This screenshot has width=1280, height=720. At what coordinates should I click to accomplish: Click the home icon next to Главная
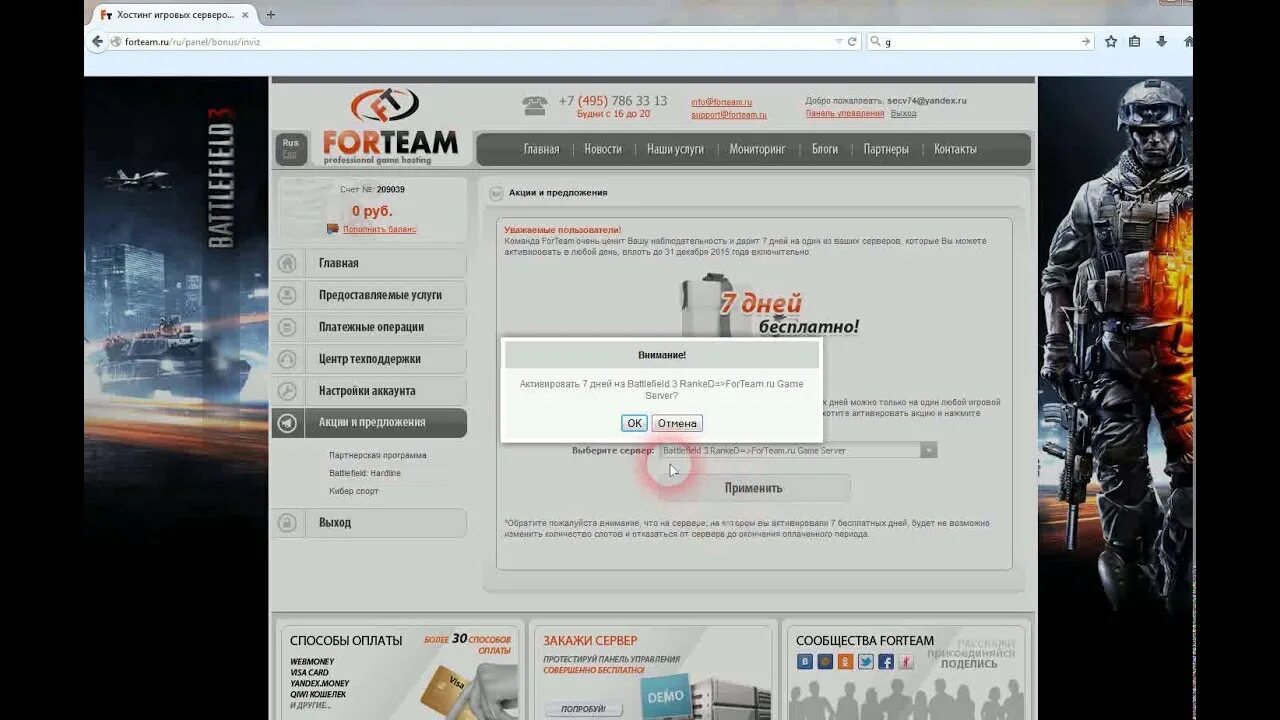(x=287, y=263)
